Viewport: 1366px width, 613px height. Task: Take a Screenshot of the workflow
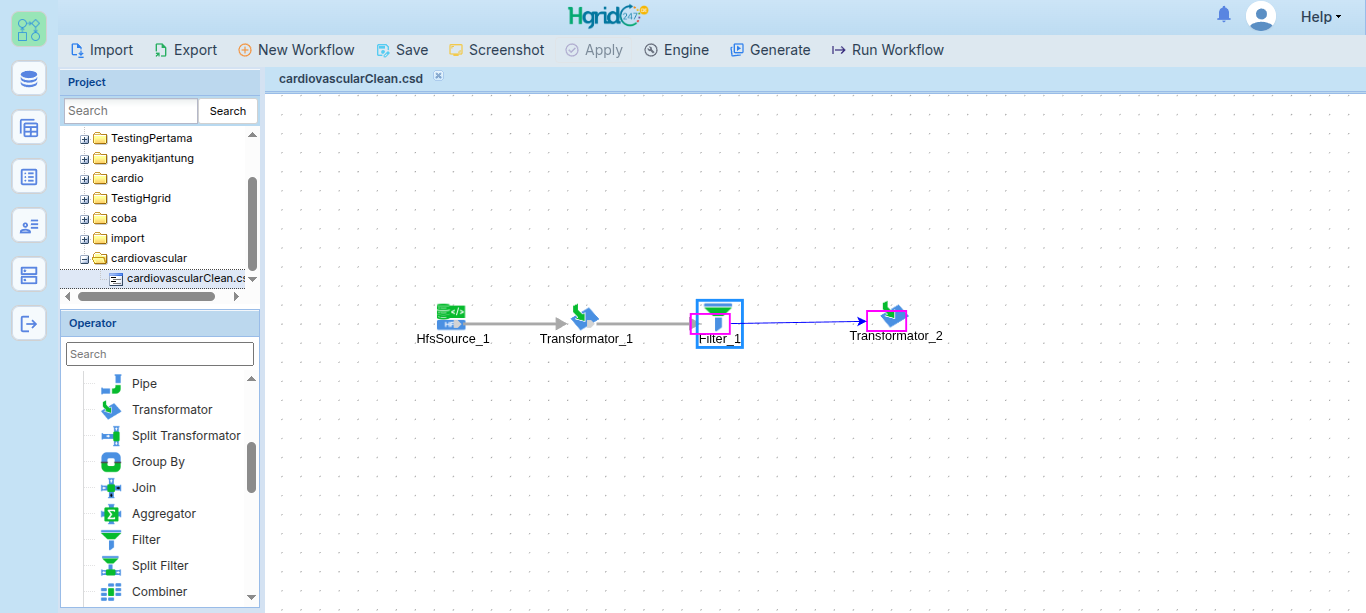point(497,50)
